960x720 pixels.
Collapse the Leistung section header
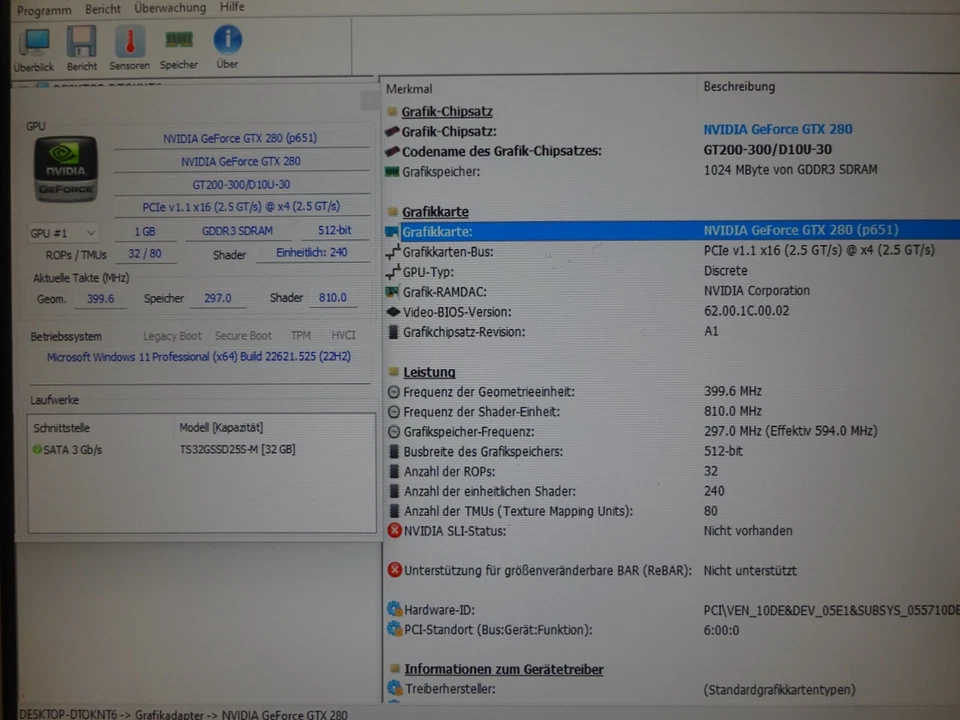pos(429,371)
